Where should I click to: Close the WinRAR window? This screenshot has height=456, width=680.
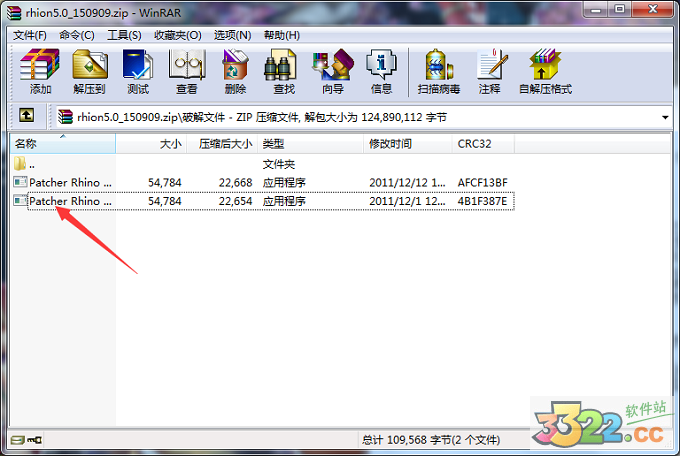coord(653,10)
